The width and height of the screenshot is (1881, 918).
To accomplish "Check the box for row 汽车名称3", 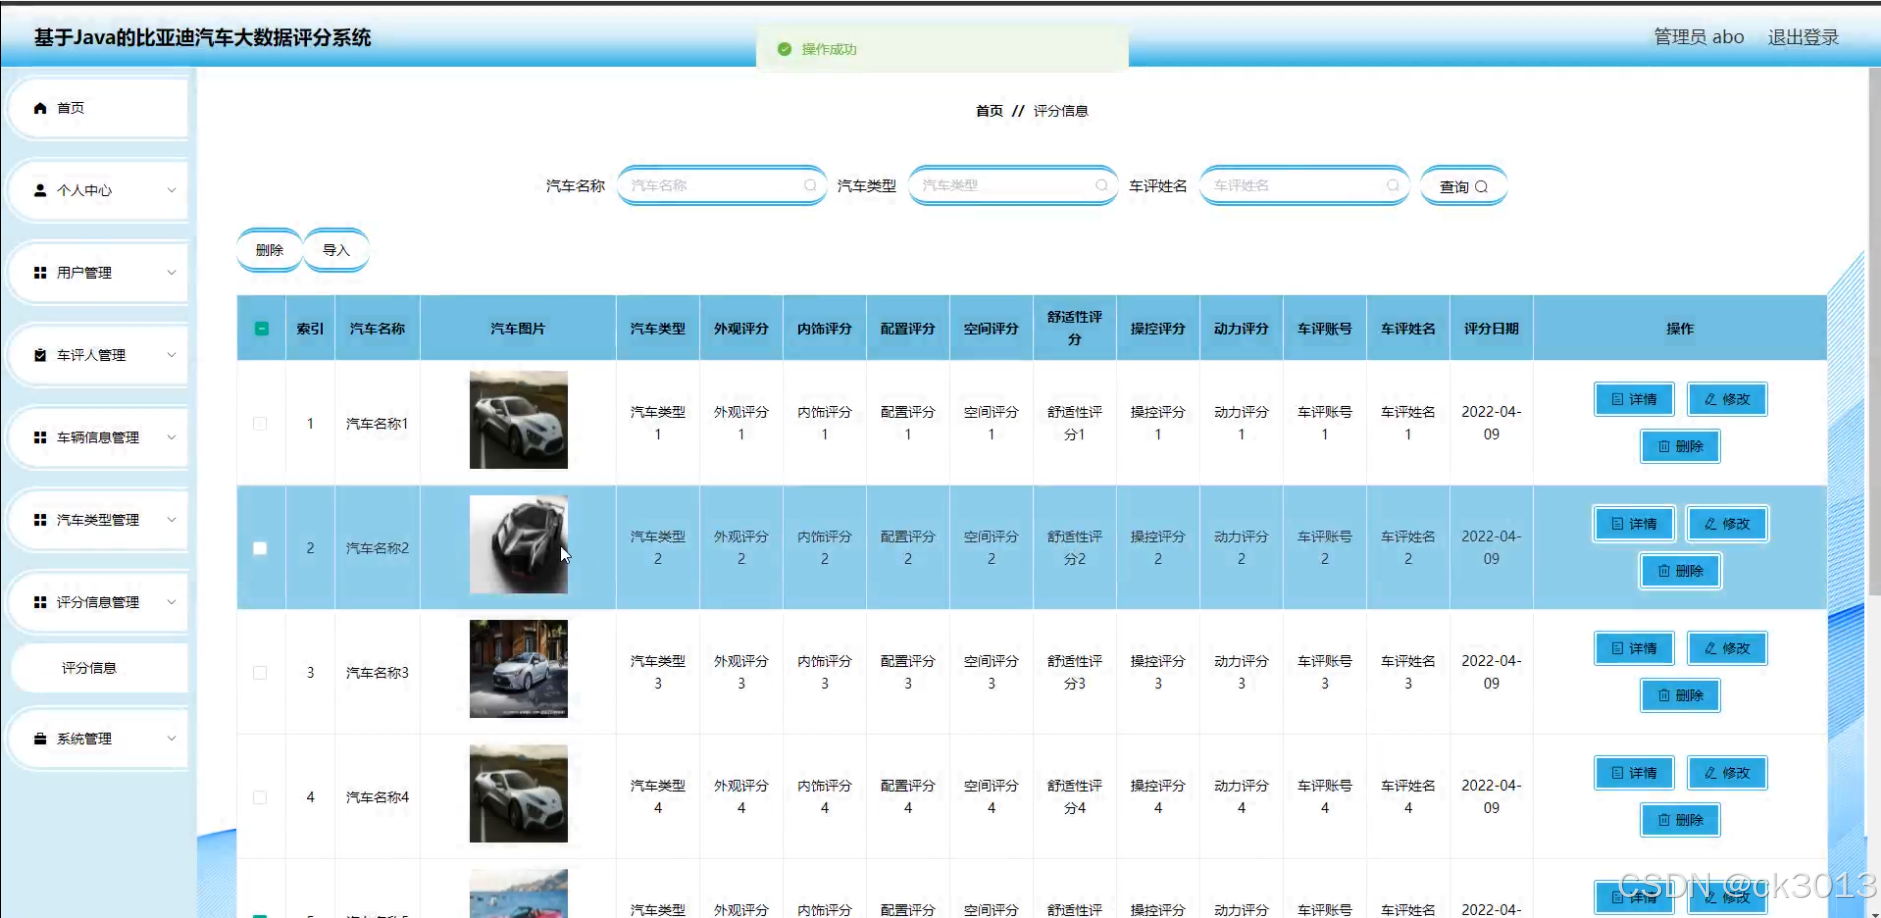I will pyautogui.click(x=260, y=673).
